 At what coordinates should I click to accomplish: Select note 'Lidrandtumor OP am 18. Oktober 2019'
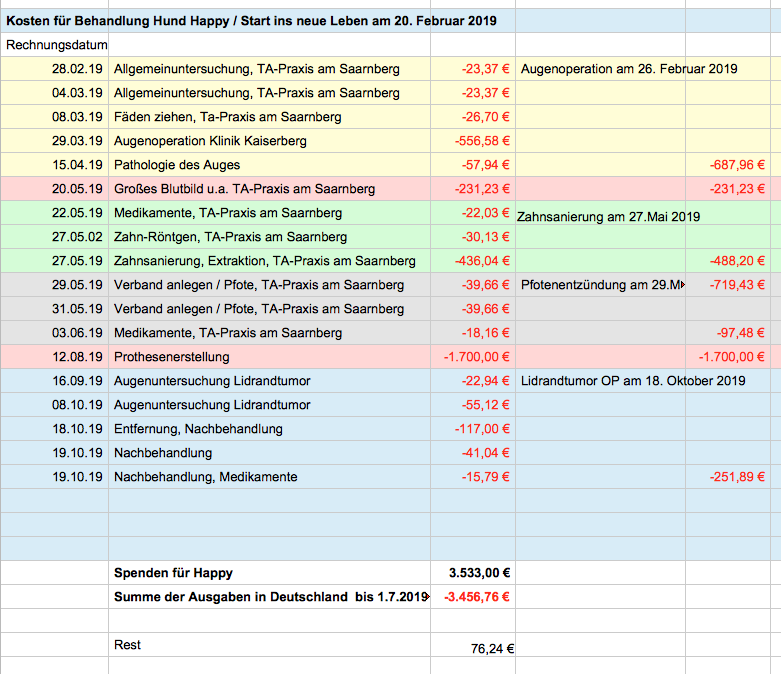[x=633, y=381]
